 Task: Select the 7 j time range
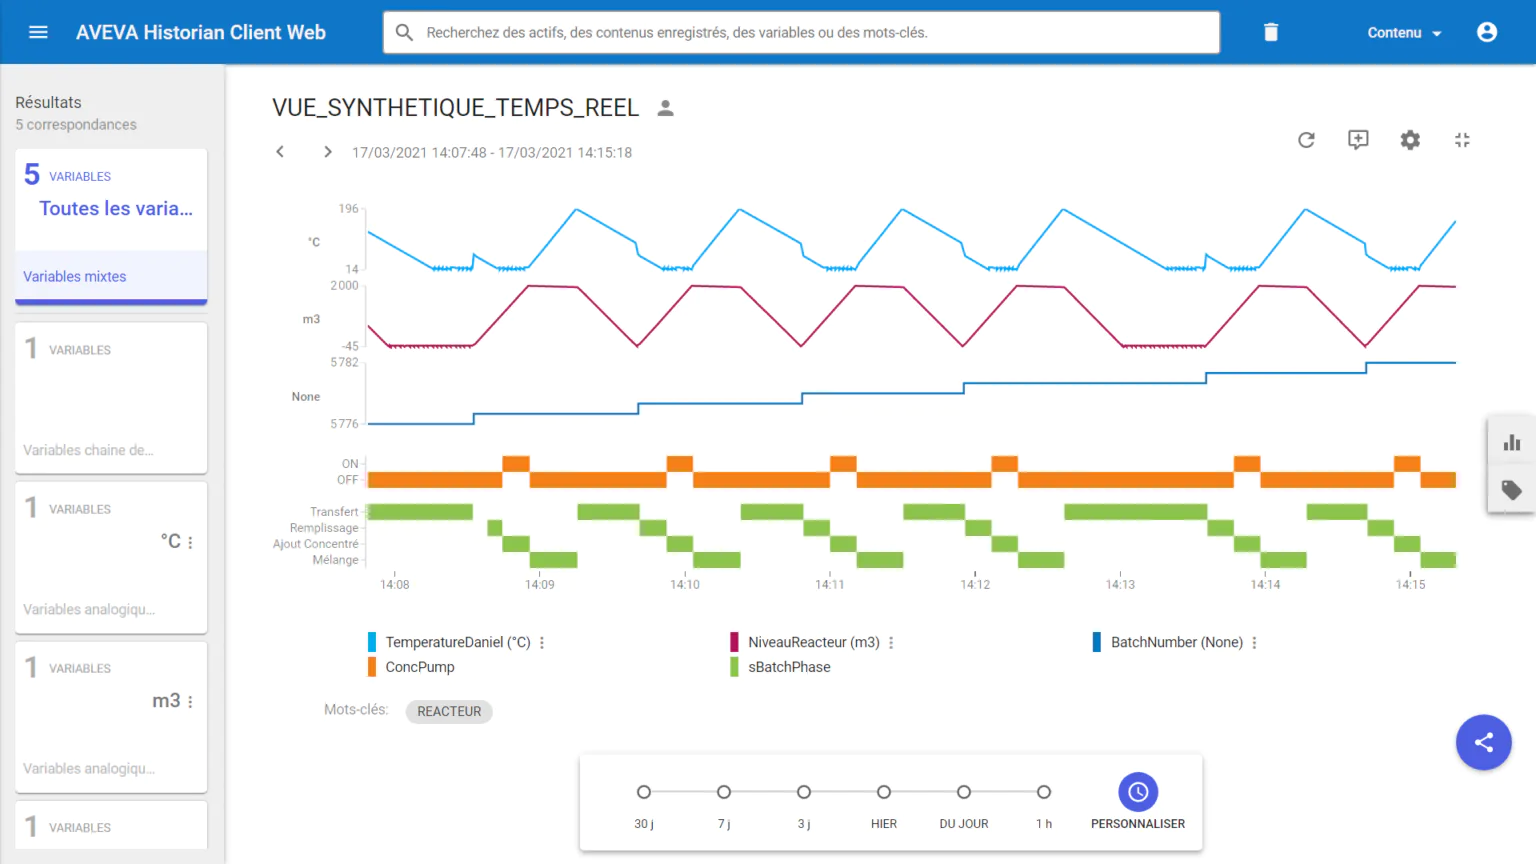724,792
